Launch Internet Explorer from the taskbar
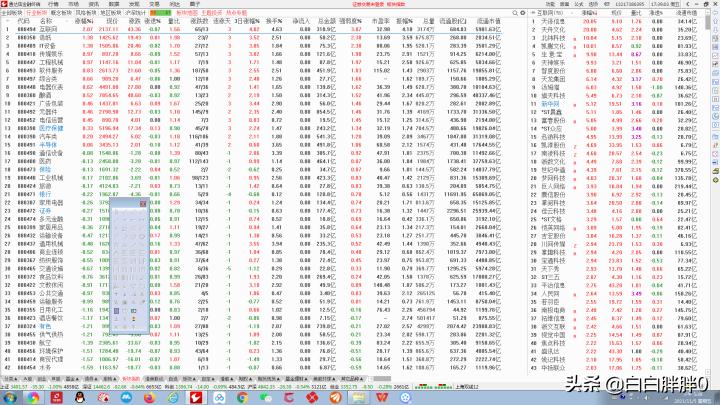 click(x=173, y=398)
